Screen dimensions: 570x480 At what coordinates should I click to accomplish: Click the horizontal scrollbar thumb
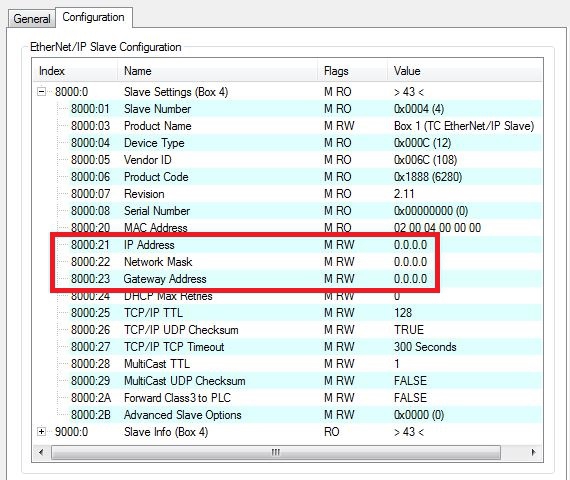[x=276, y=452]
